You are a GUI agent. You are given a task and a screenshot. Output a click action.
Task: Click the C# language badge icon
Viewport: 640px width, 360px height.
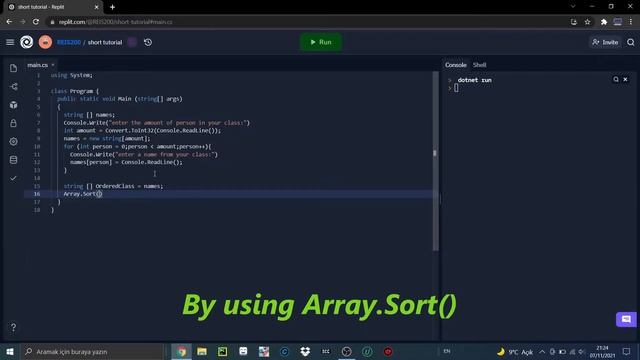pos(132,42)
